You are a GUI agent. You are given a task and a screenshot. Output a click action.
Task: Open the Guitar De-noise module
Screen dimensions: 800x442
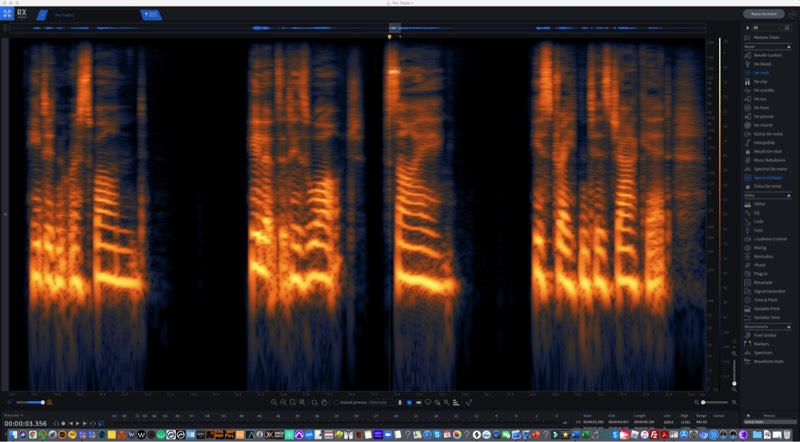pyautogui.click(x=767, y=134)
